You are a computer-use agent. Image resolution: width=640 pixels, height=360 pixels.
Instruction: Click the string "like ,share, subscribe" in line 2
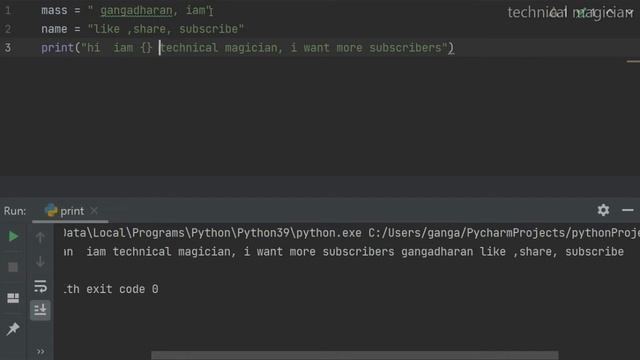(x=166, y=29)
